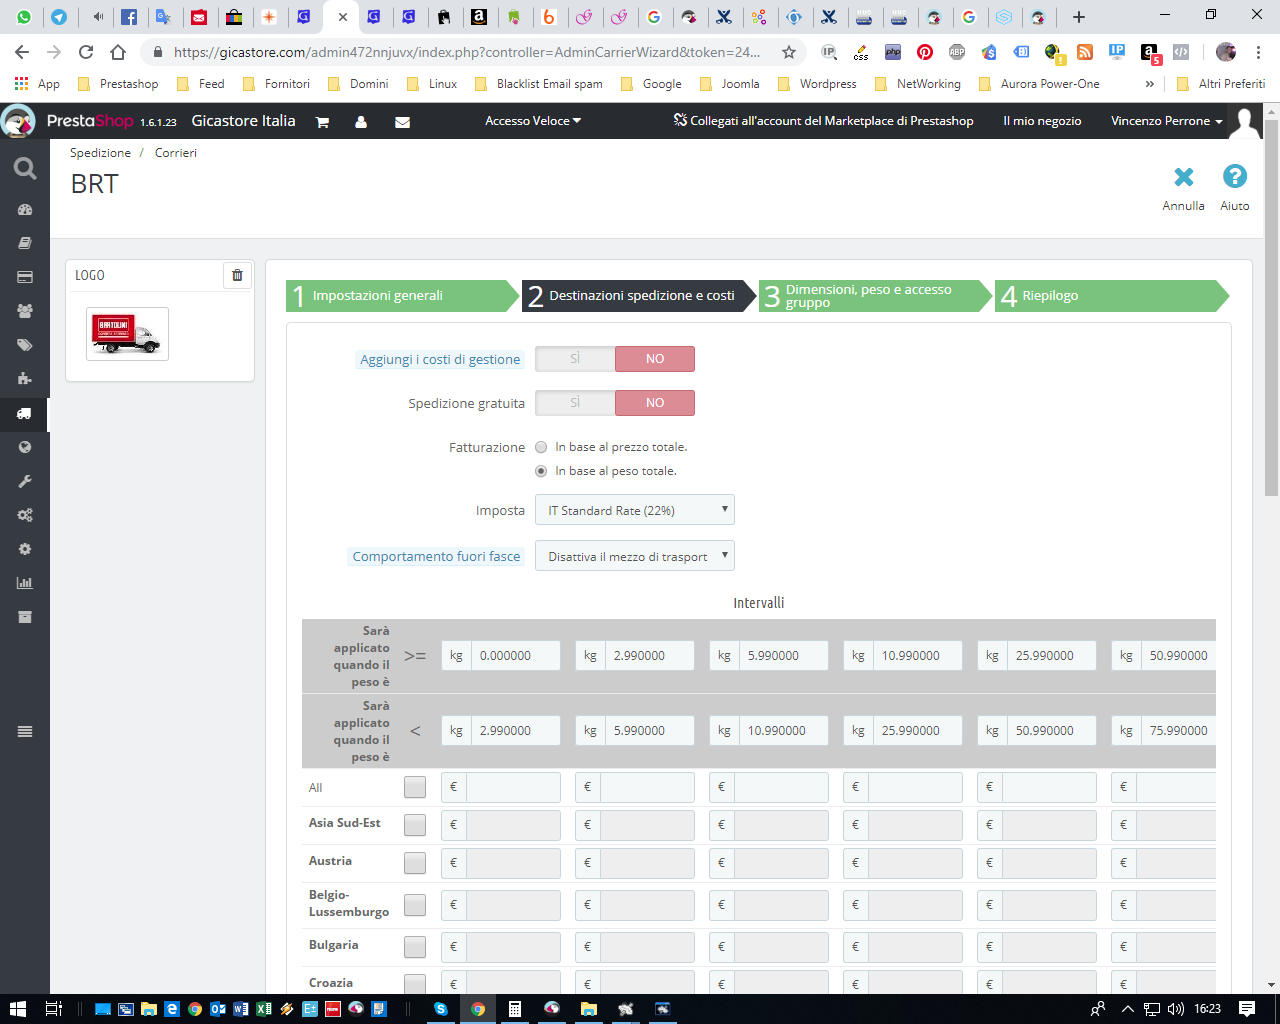1280x1024 pixels.
Task: Collapse the sidebar with the hamburger icon
Action: [x=25, y=732]
